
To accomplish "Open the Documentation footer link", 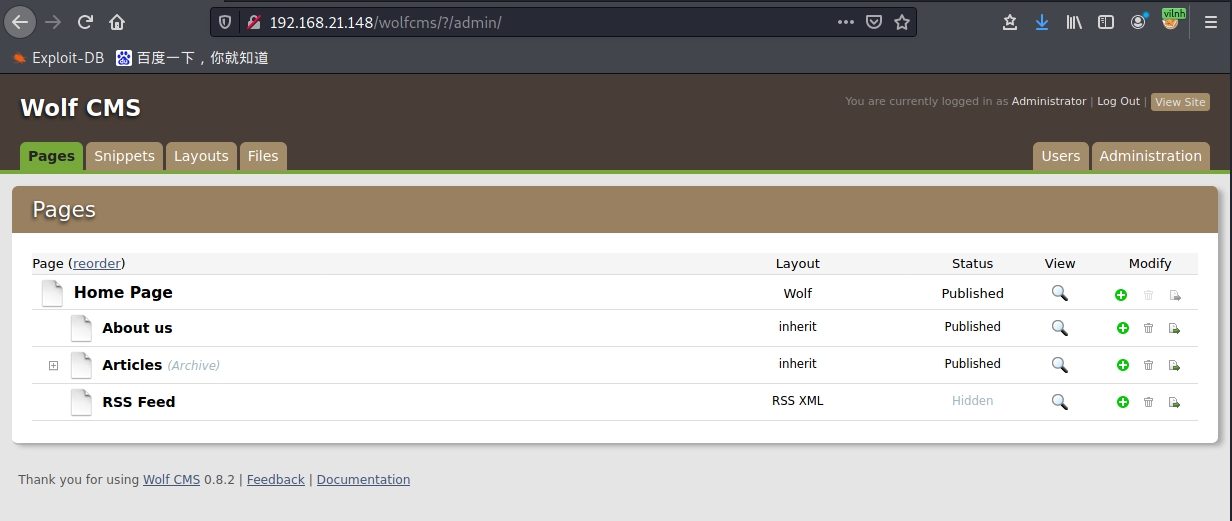I will tap(363, 480).
